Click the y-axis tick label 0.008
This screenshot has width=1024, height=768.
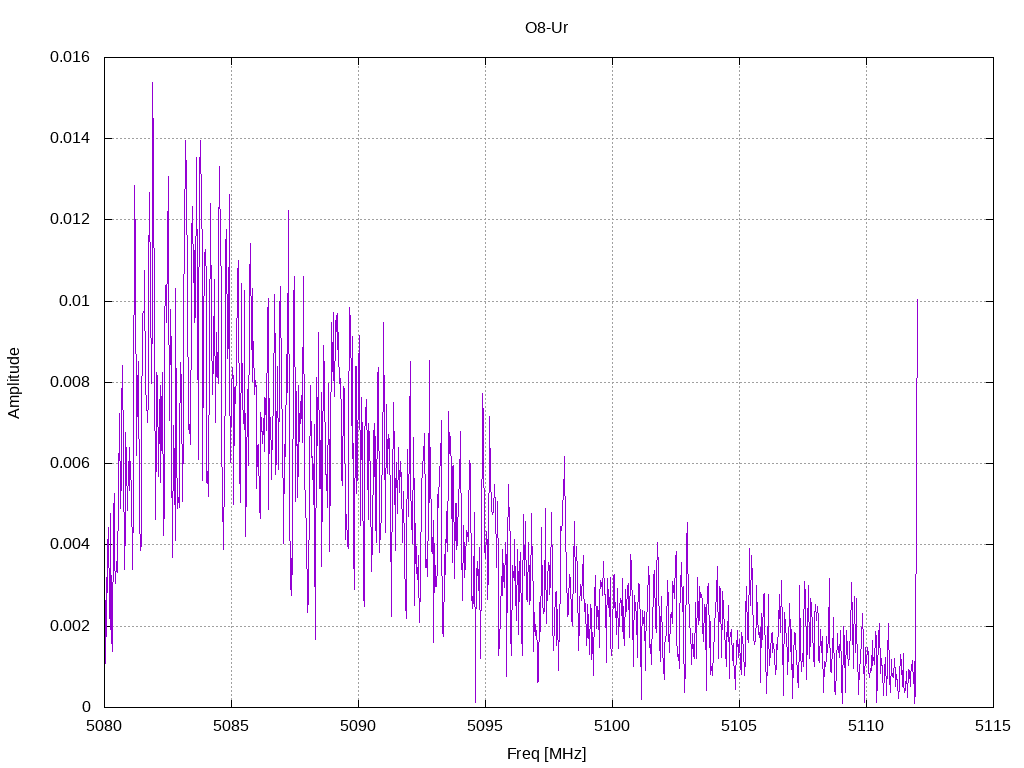tap(70, 382)
